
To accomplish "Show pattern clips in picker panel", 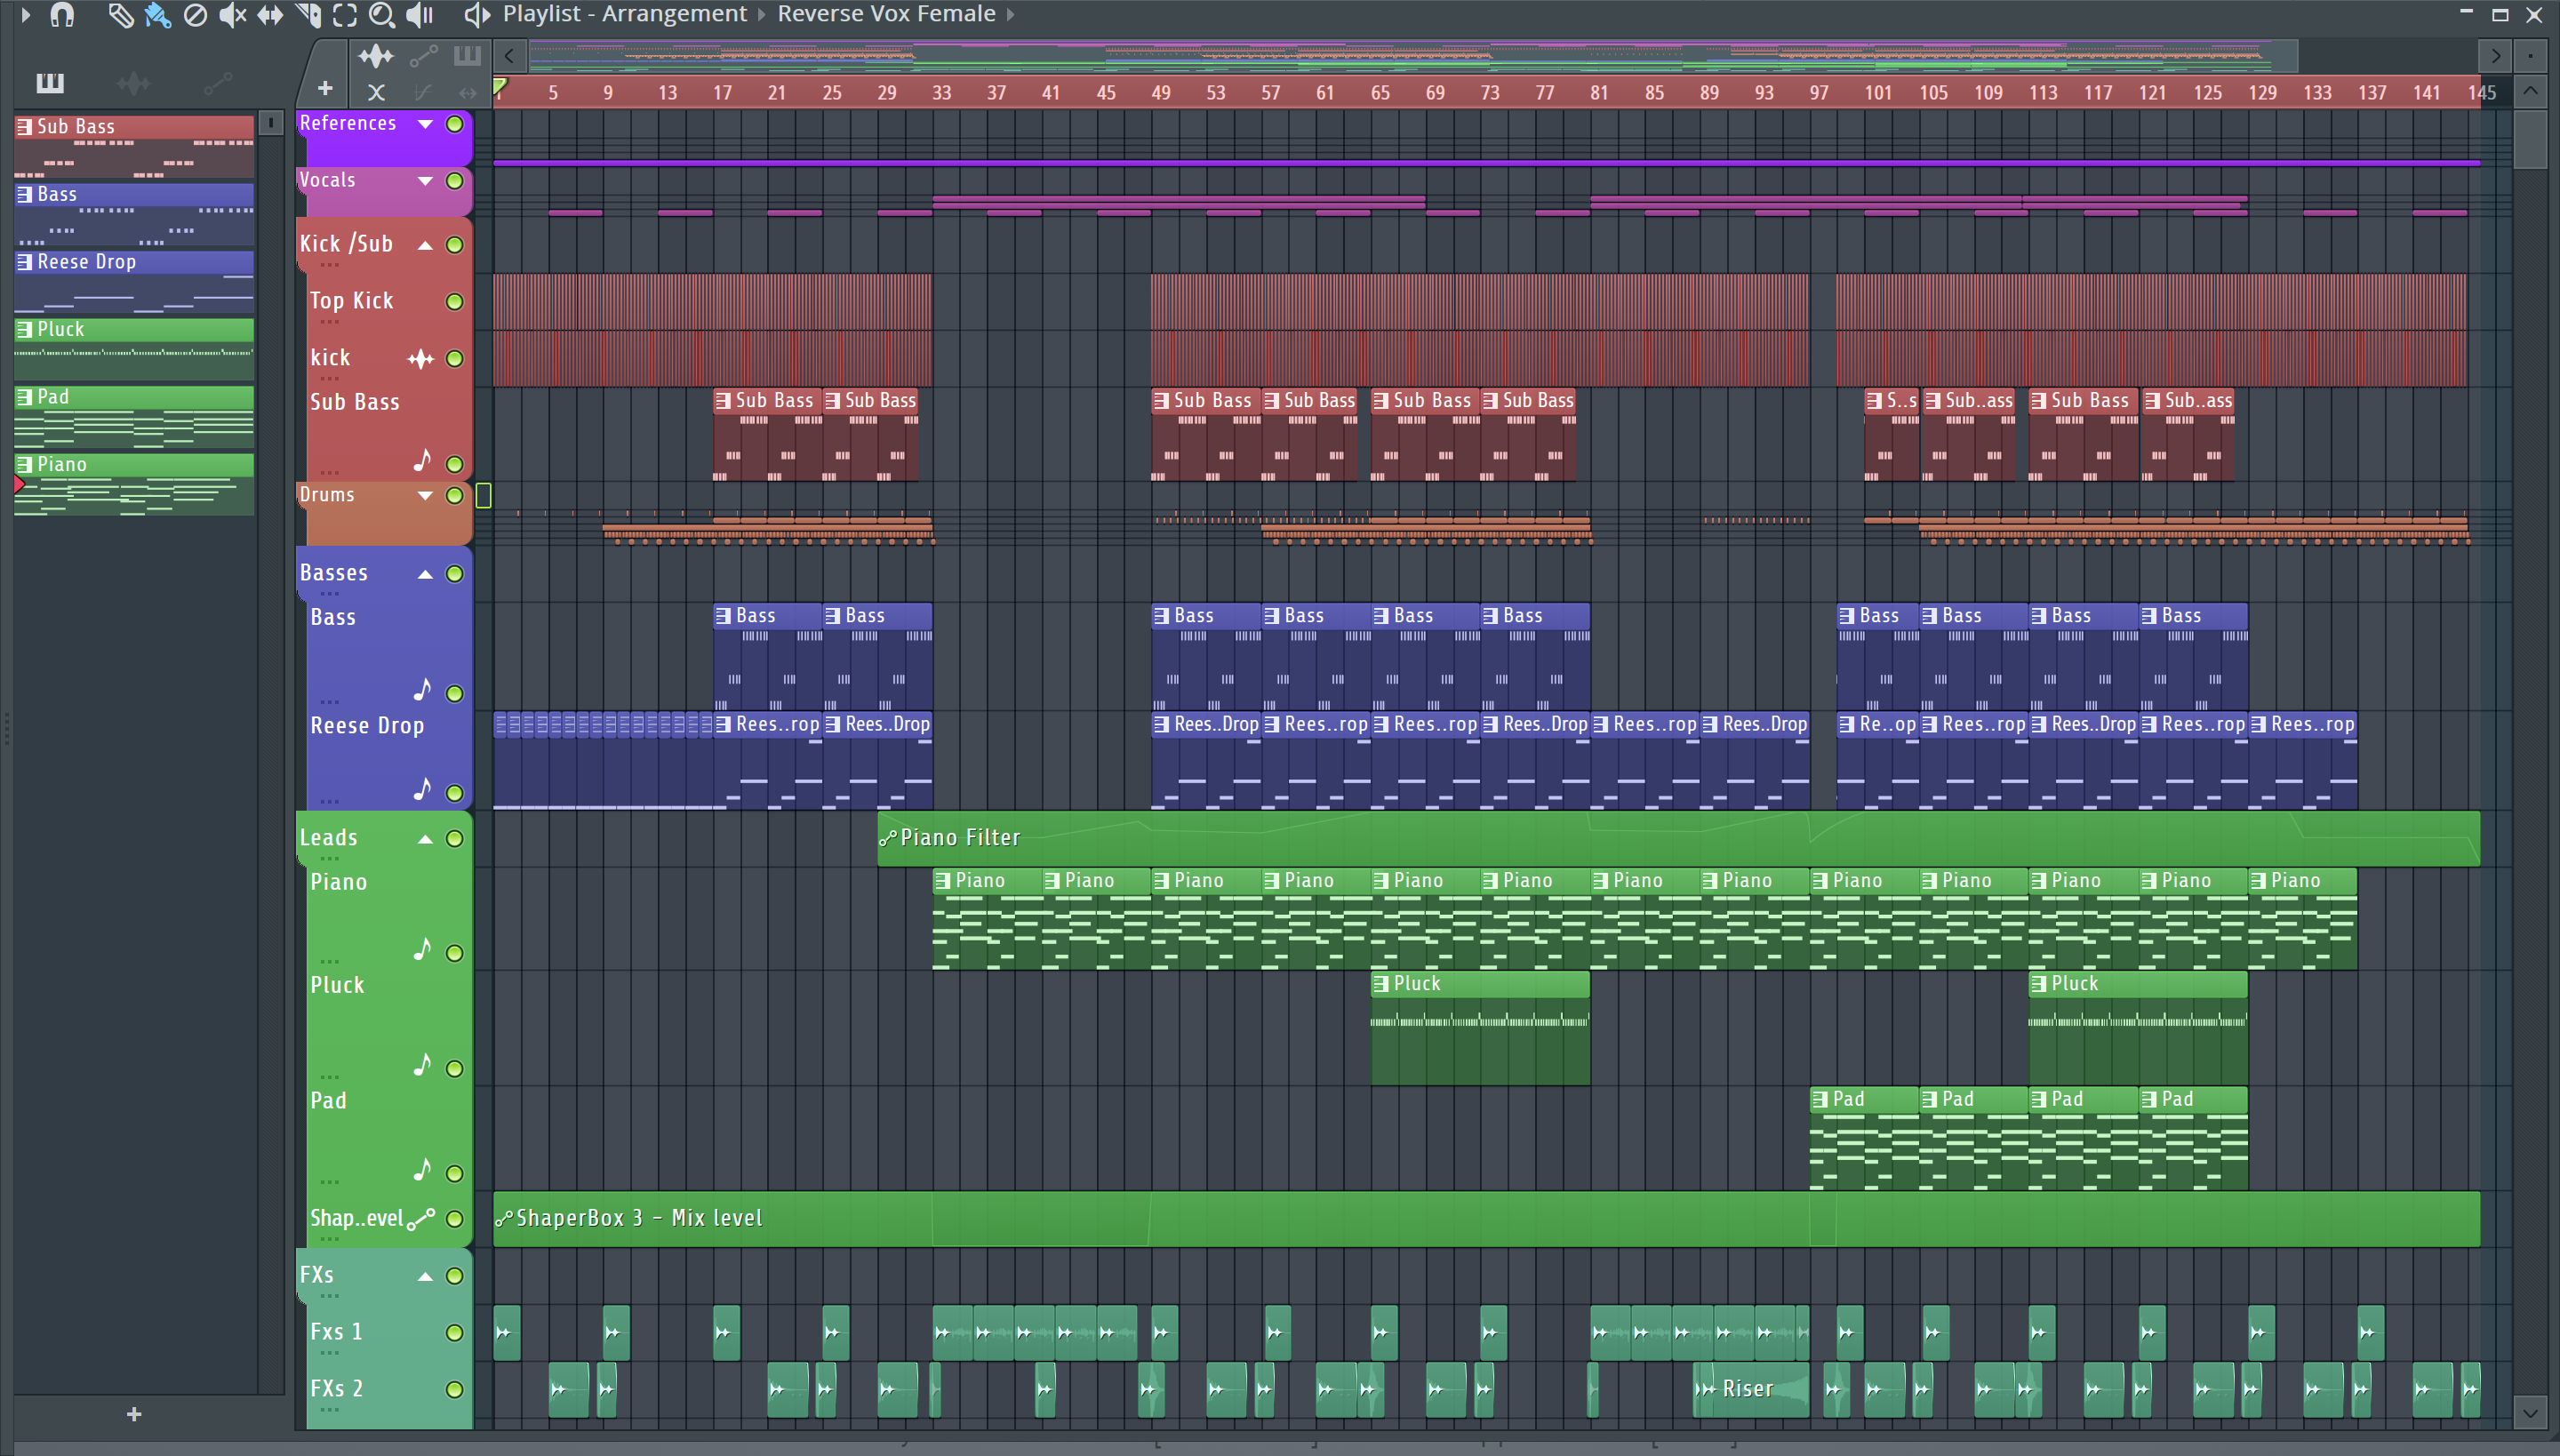I will pos(50,82).
